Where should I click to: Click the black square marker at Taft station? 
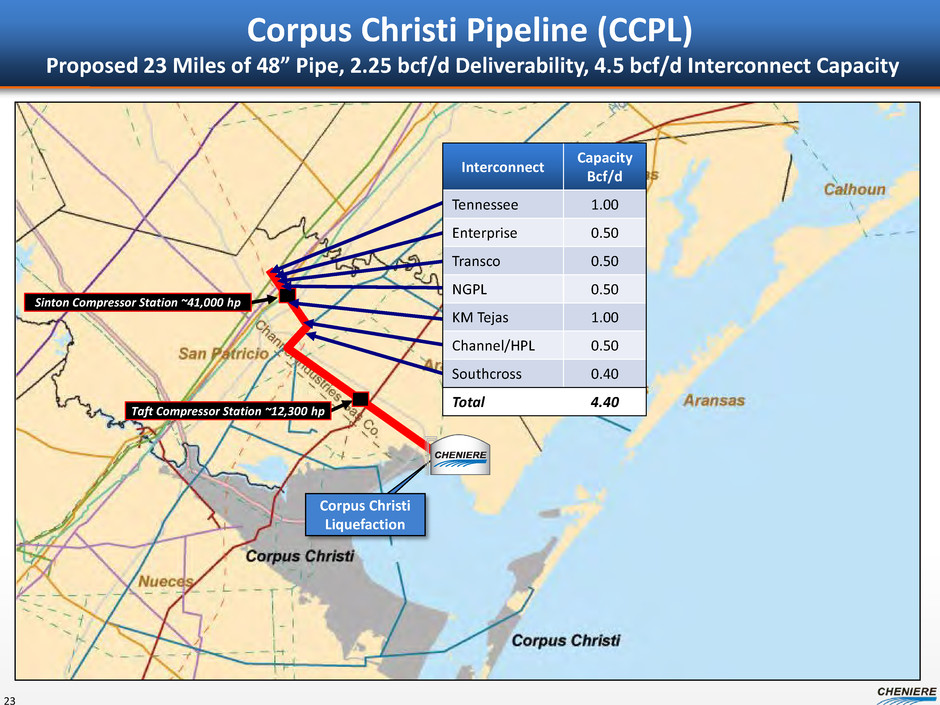[361, 399]
